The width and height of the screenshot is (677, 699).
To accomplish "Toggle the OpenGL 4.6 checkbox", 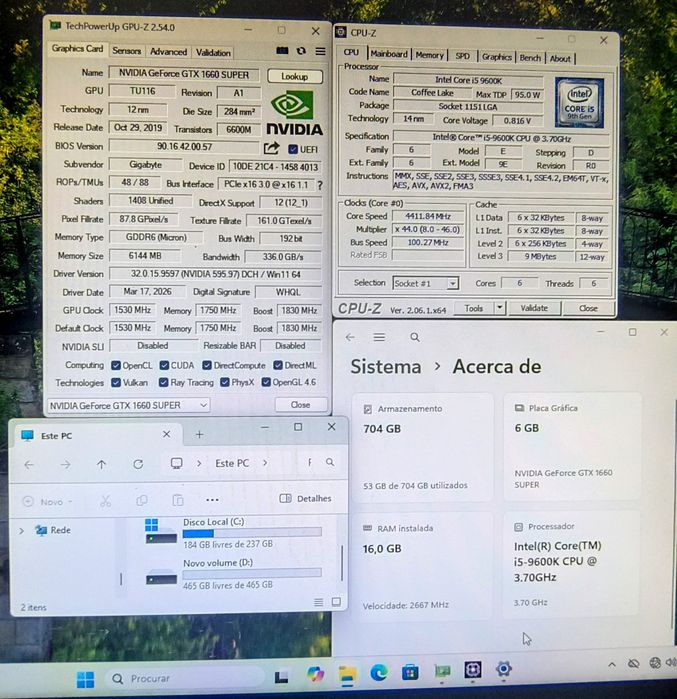I will (x=266, y=382).
